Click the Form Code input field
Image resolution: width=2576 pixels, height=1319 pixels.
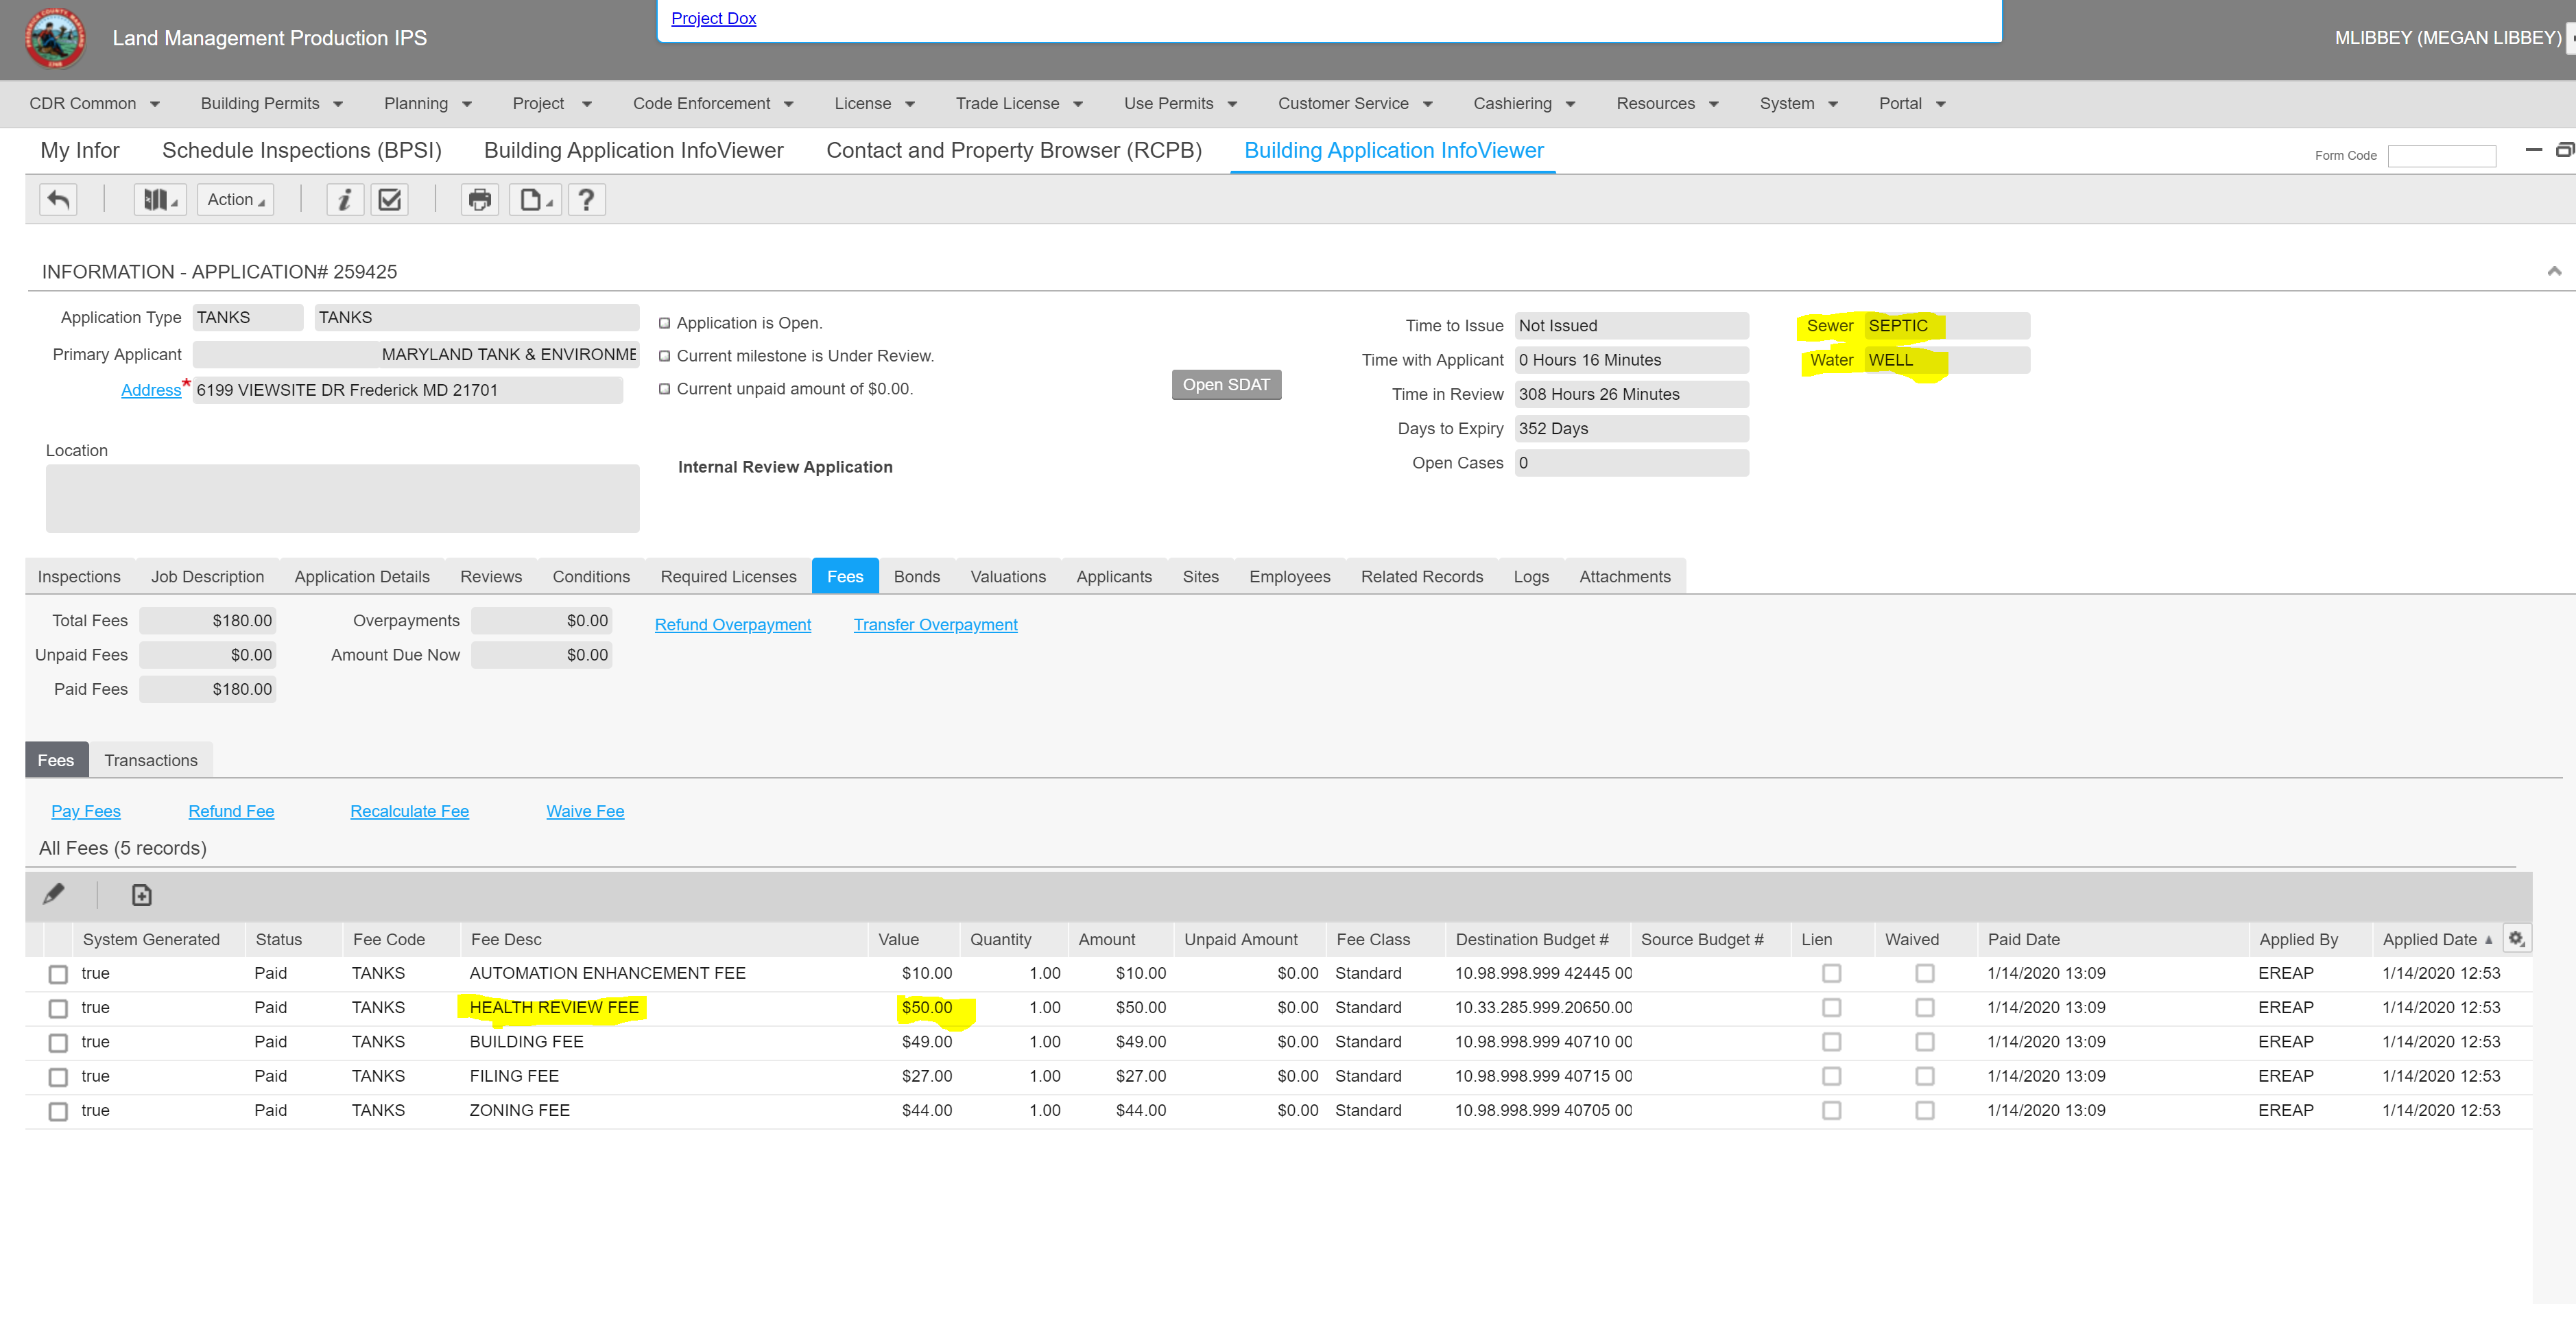[2441, 156]
